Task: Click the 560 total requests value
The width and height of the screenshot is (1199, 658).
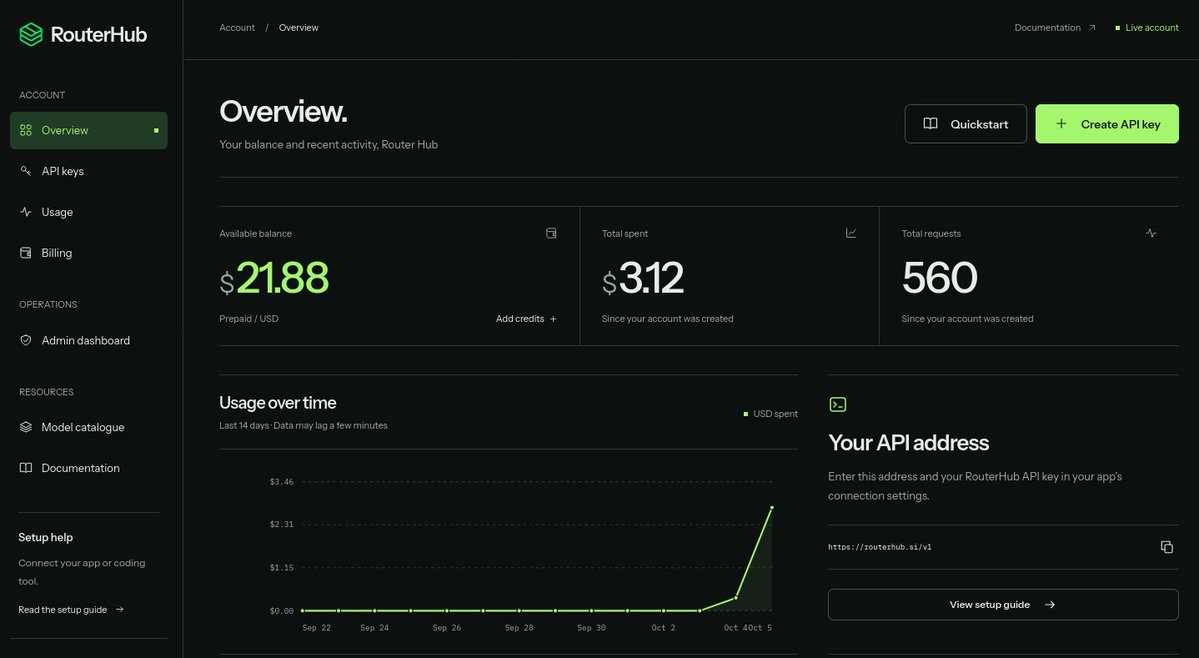Action: coord(940,277)
